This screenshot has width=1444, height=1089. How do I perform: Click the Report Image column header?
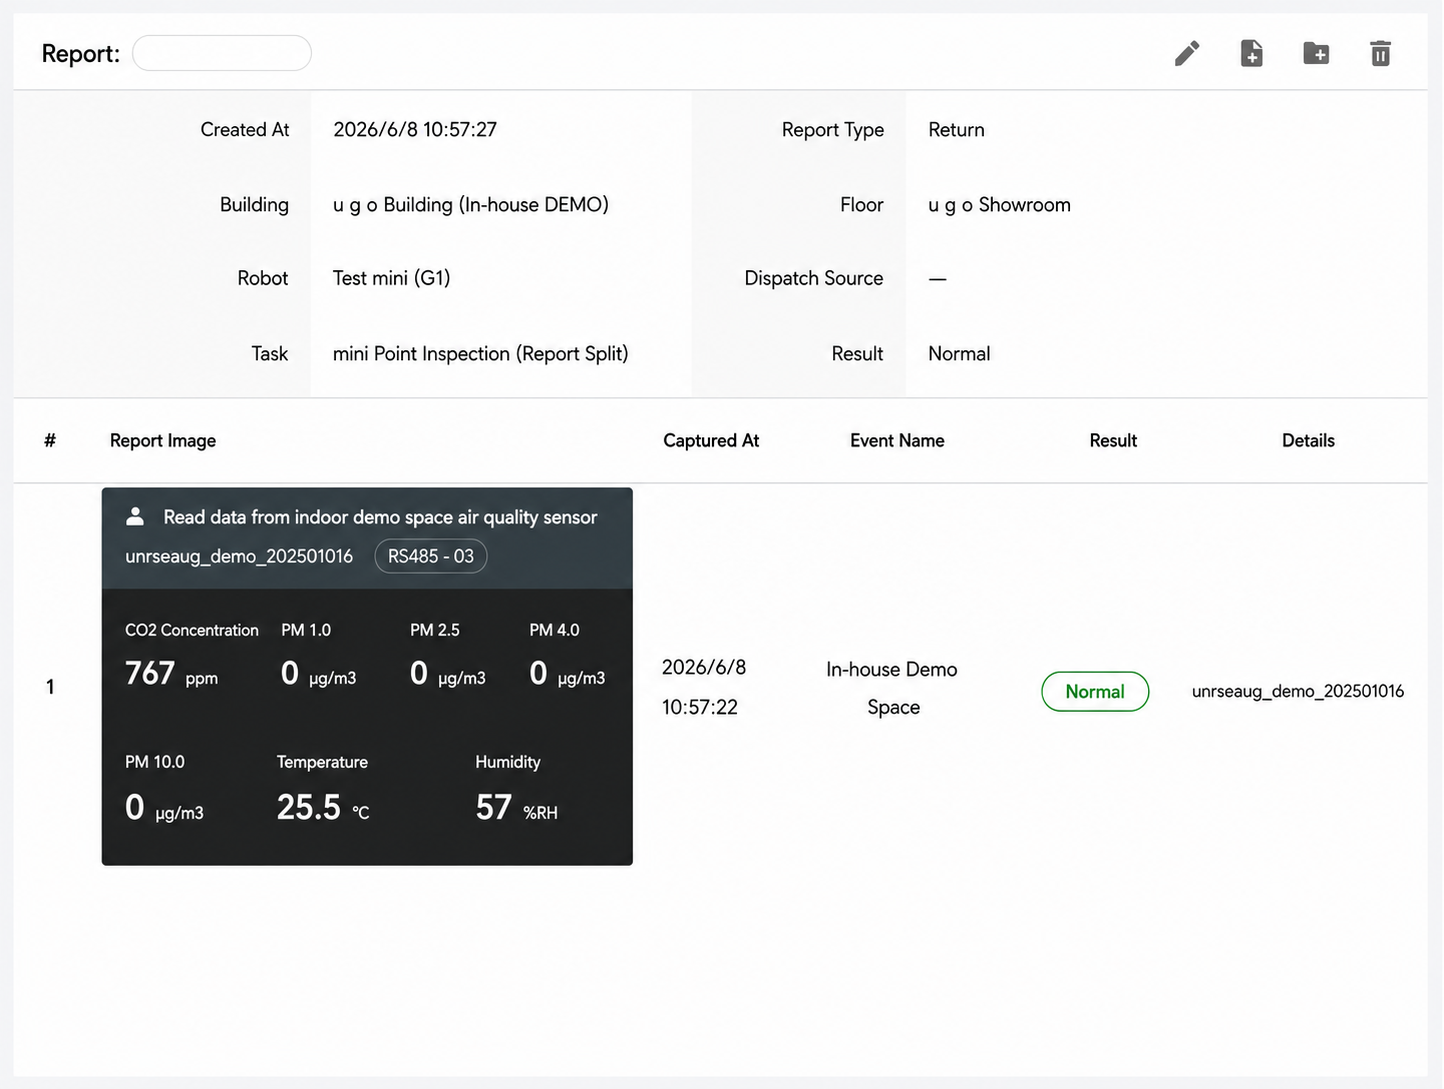click(x=163, y=440)
